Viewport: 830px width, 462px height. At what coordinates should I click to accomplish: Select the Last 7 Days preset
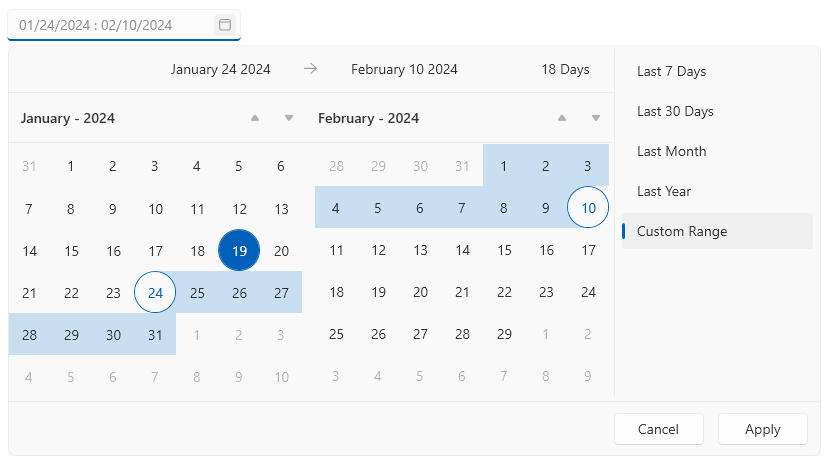[x=671, y=71]
